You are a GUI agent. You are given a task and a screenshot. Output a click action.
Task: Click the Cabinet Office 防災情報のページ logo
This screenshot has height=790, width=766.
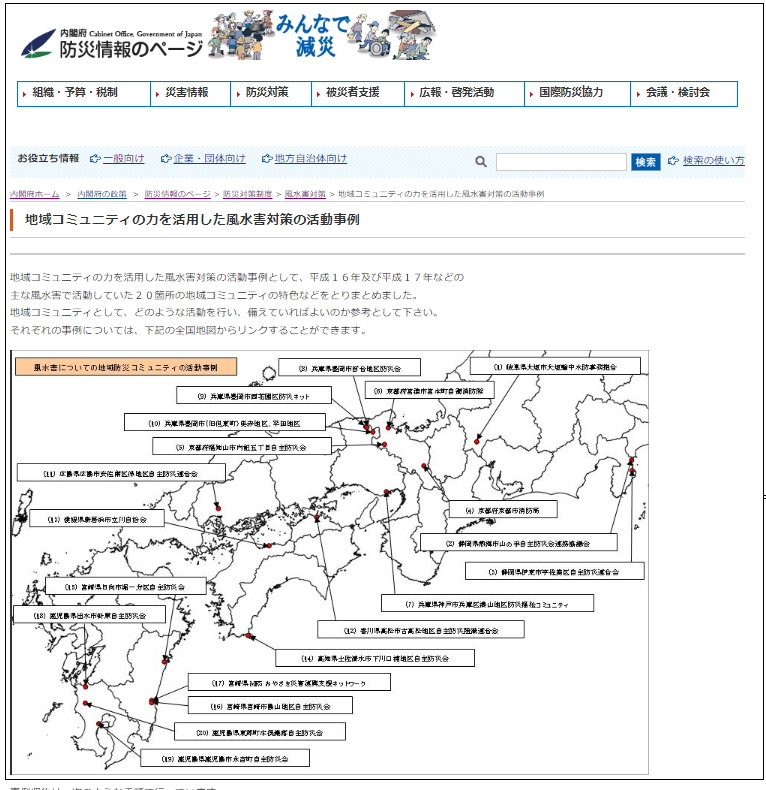pyautogui.click(x=111, y=43)
